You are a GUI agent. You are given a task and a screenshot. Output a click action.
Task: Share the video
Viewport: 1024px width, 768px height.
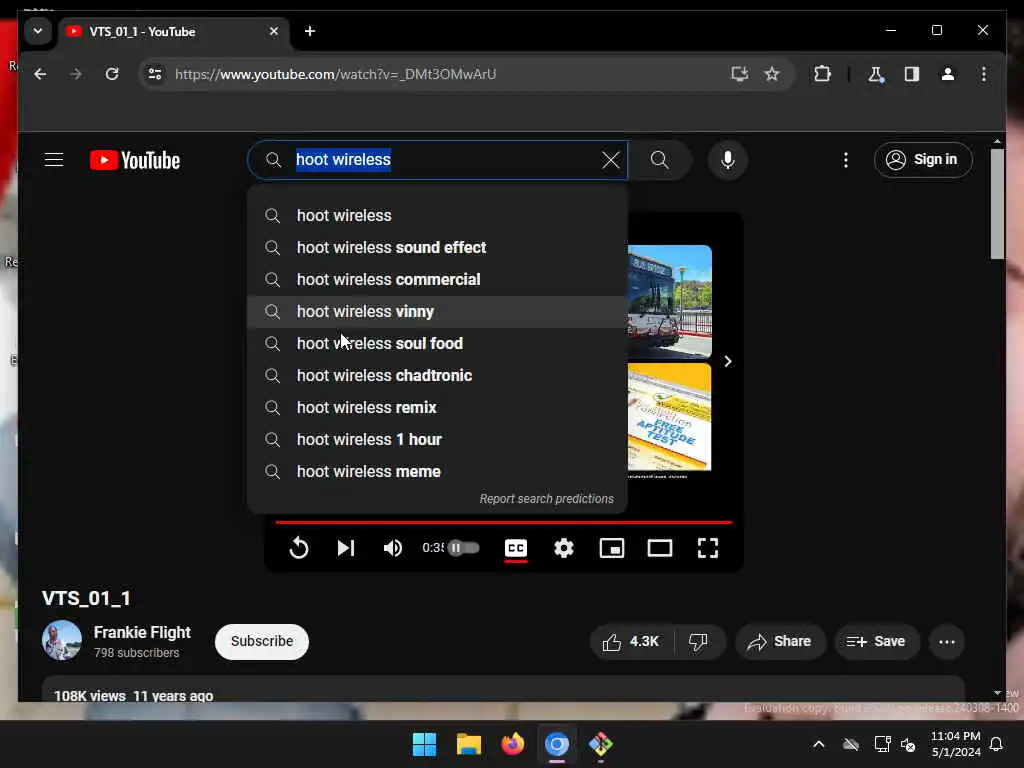[x=780, y=642]
